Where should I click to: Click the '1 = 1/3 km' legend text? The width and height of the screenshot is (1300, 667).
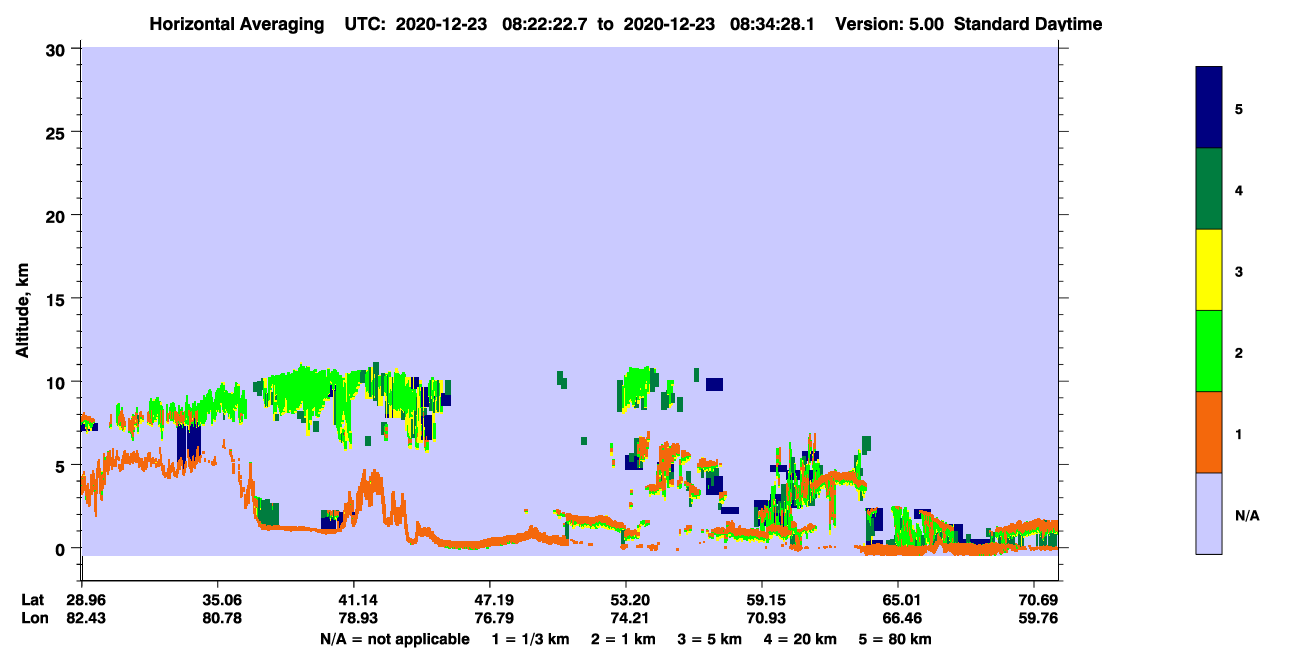tap(530, 639)
